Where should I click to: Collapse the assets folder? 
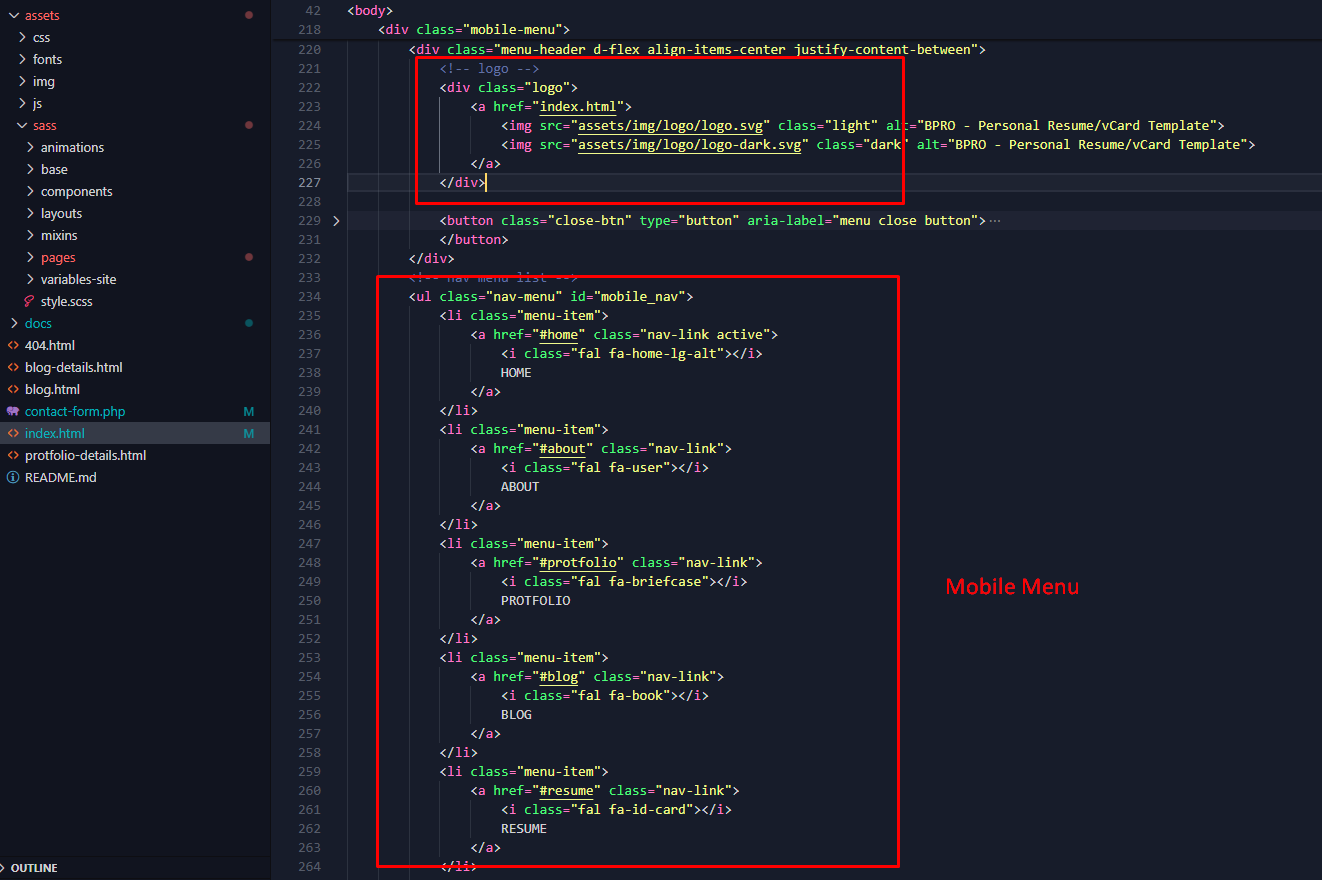pyautogui.click(x=14, y=15)
